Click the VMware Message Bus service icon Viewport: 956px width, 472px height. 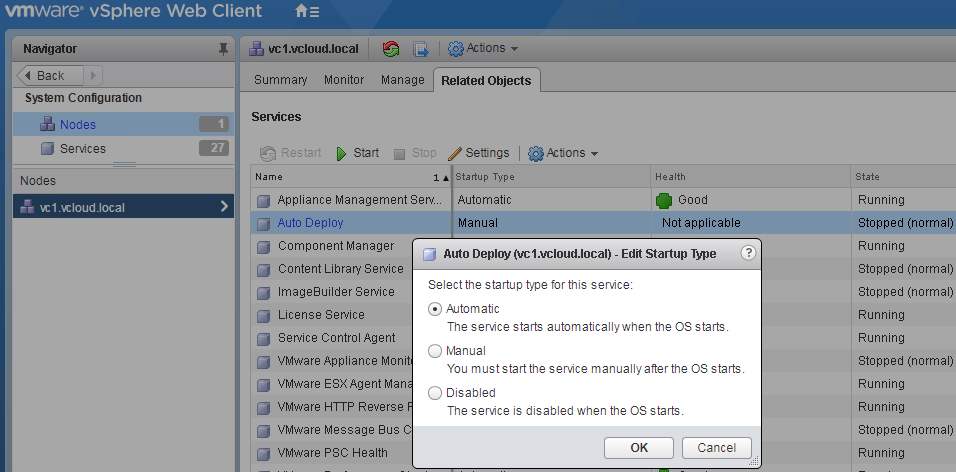[263, 431]
